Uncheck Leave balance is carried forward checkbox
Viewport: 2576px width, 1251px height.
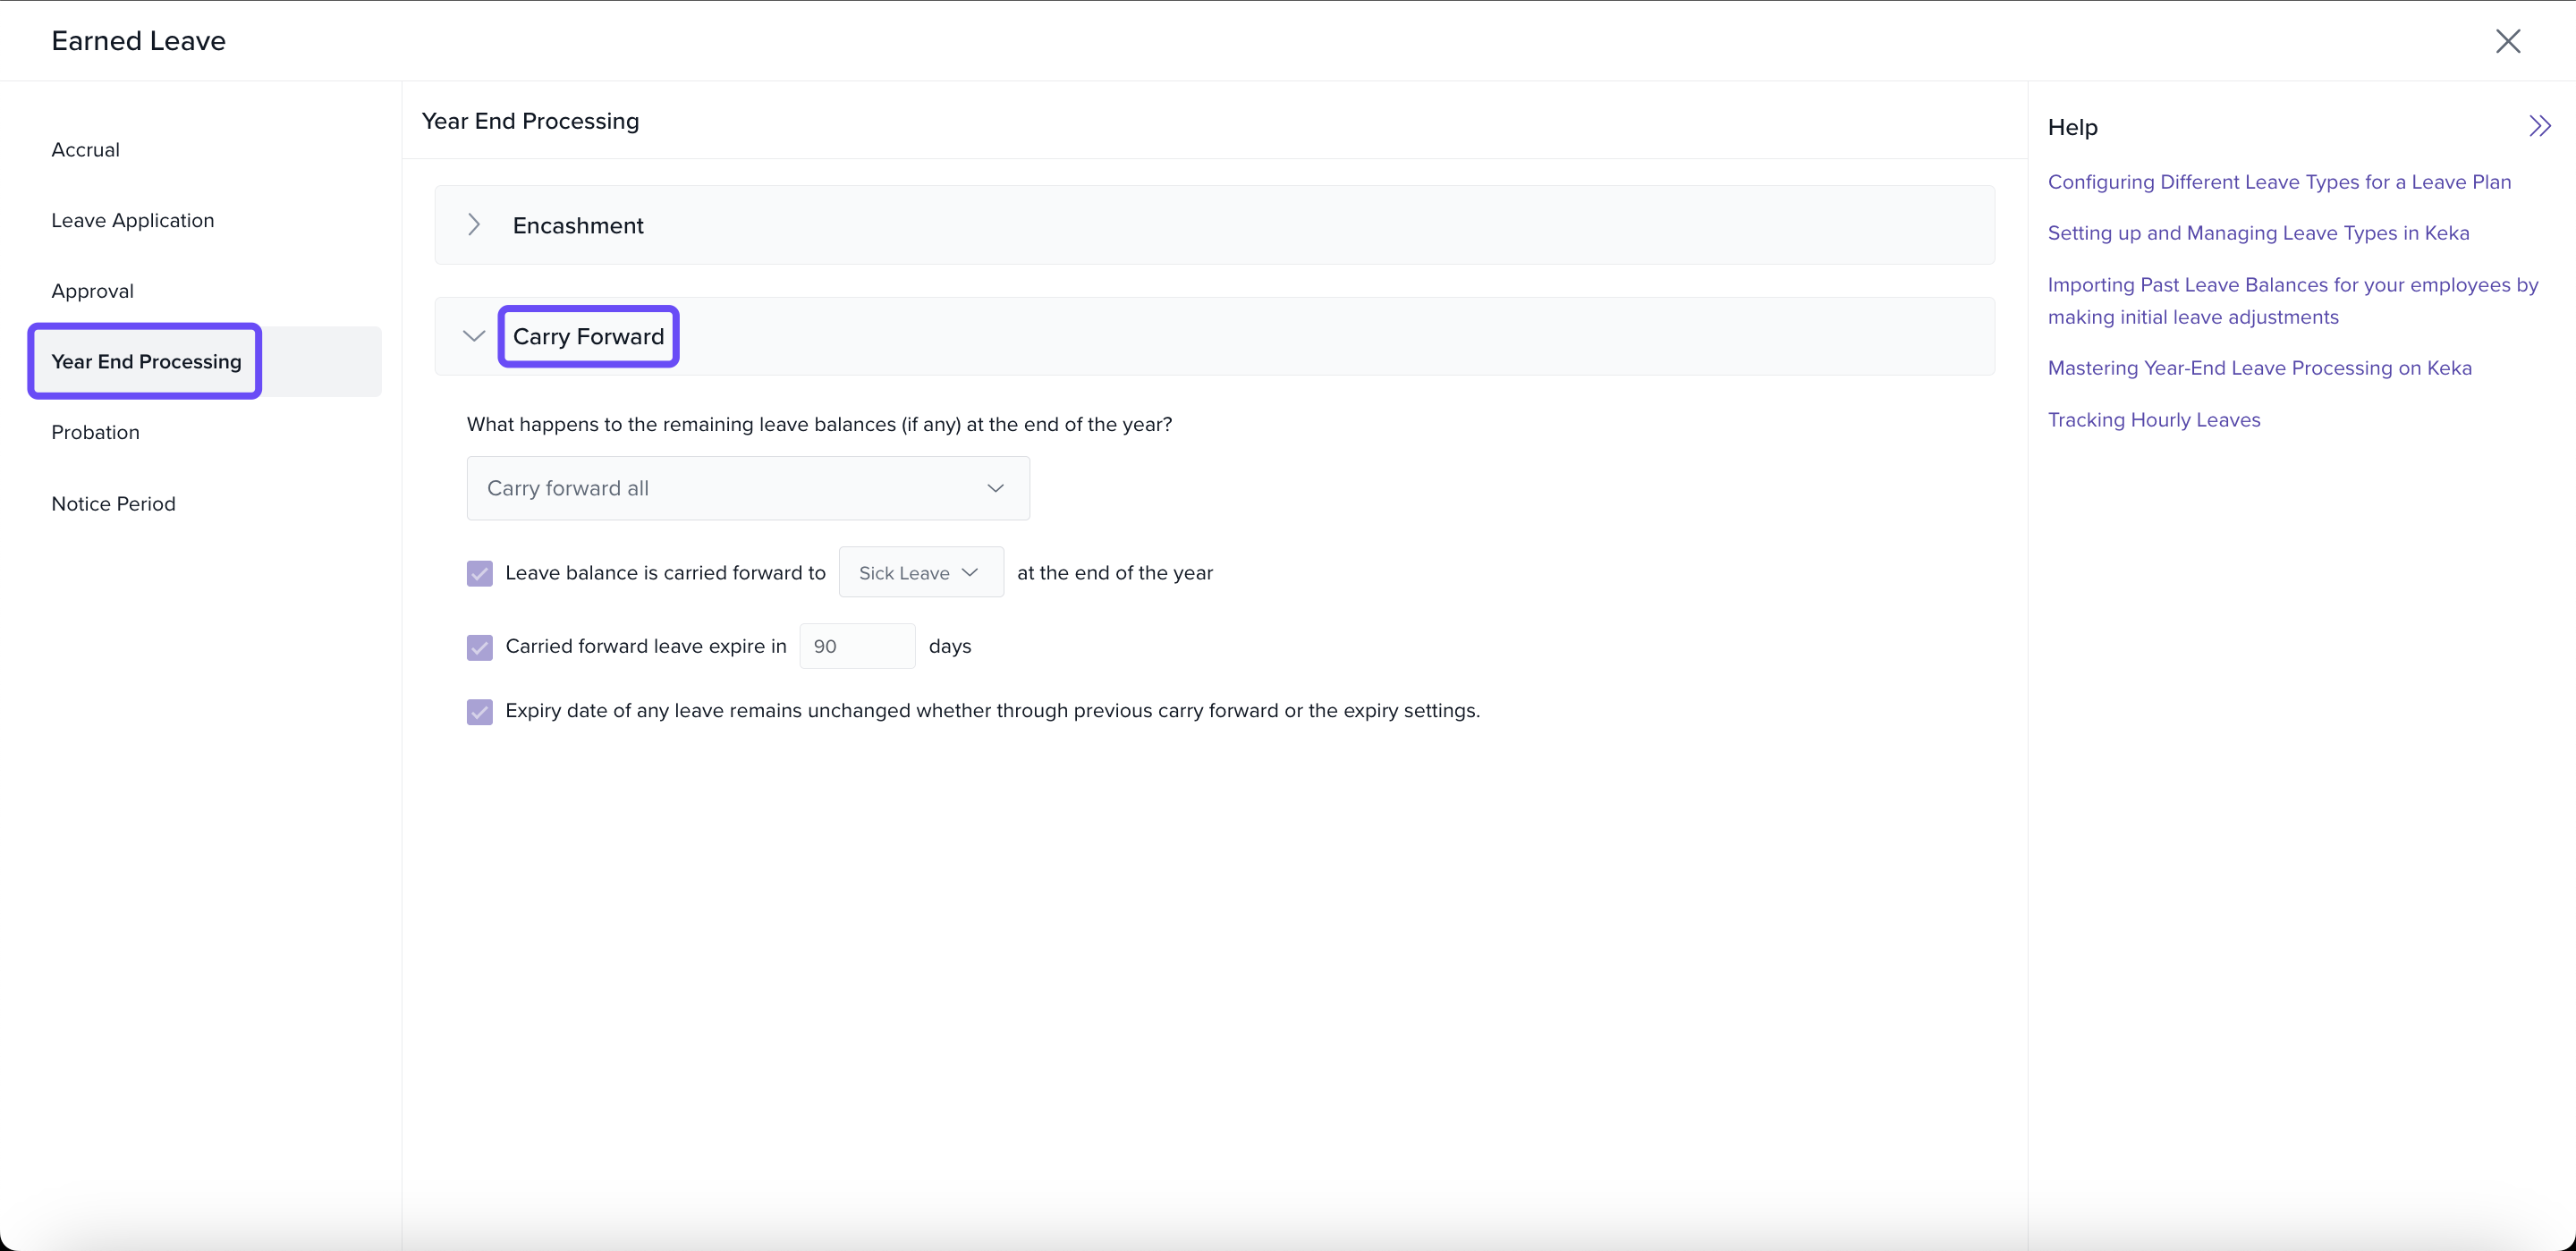(480, 574)
